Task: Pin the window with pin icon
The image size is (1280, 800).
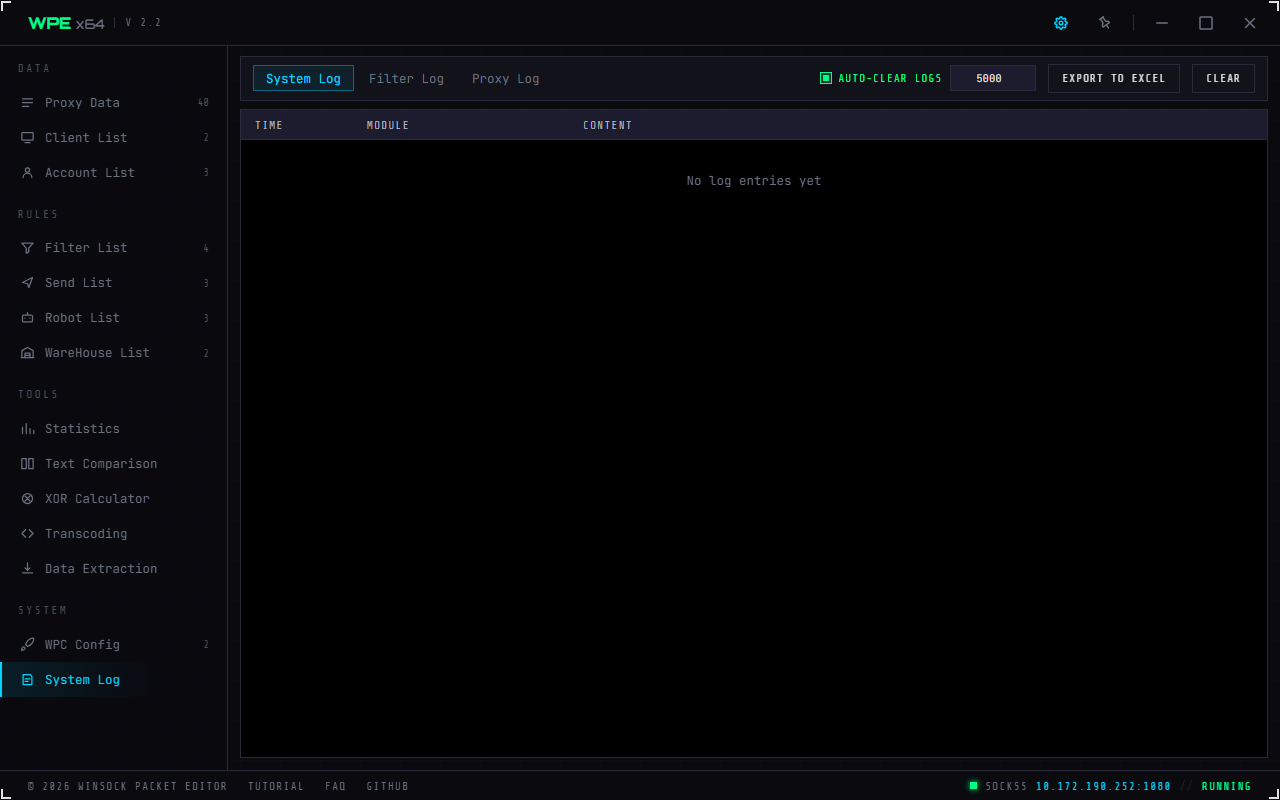Action: [x=1105, y=23]
